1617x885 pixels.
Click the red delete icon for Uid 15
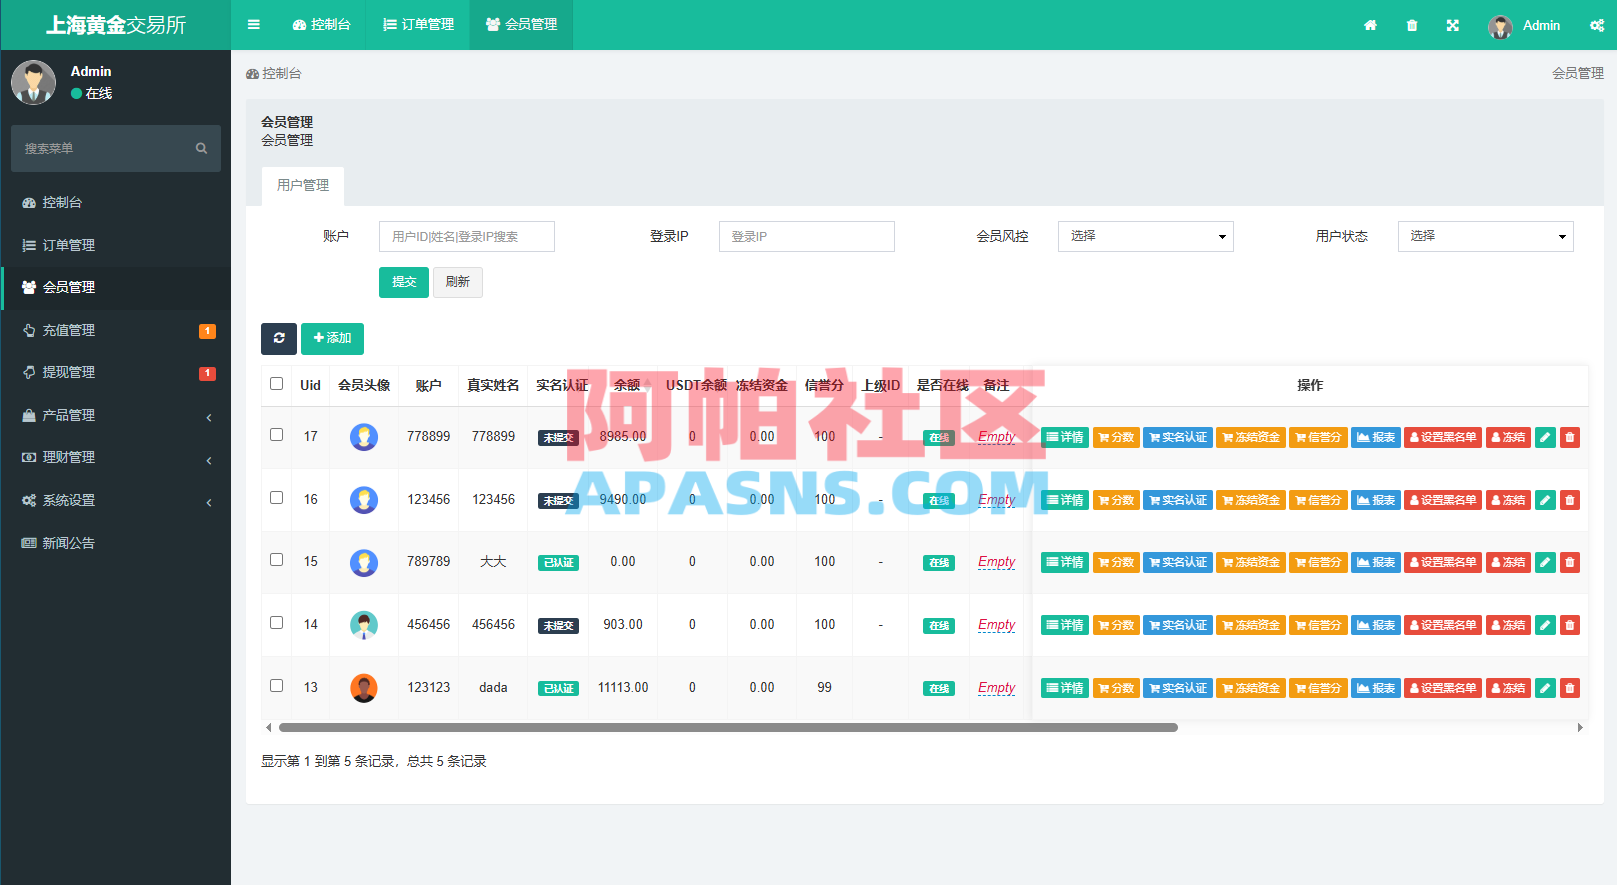1570,562
